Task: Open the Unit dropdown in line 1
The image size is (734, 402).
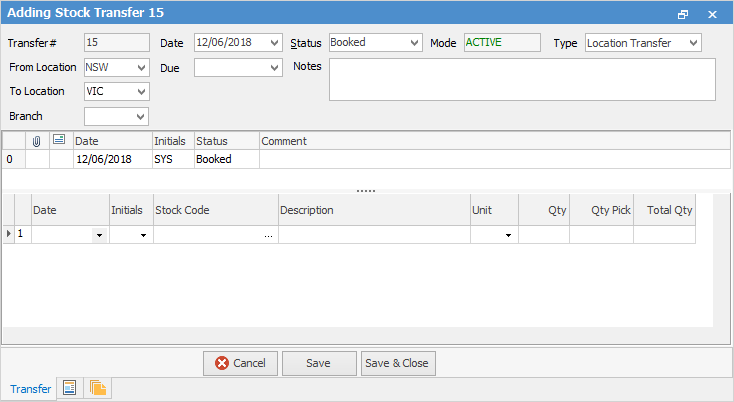Action: coord(508,235)
